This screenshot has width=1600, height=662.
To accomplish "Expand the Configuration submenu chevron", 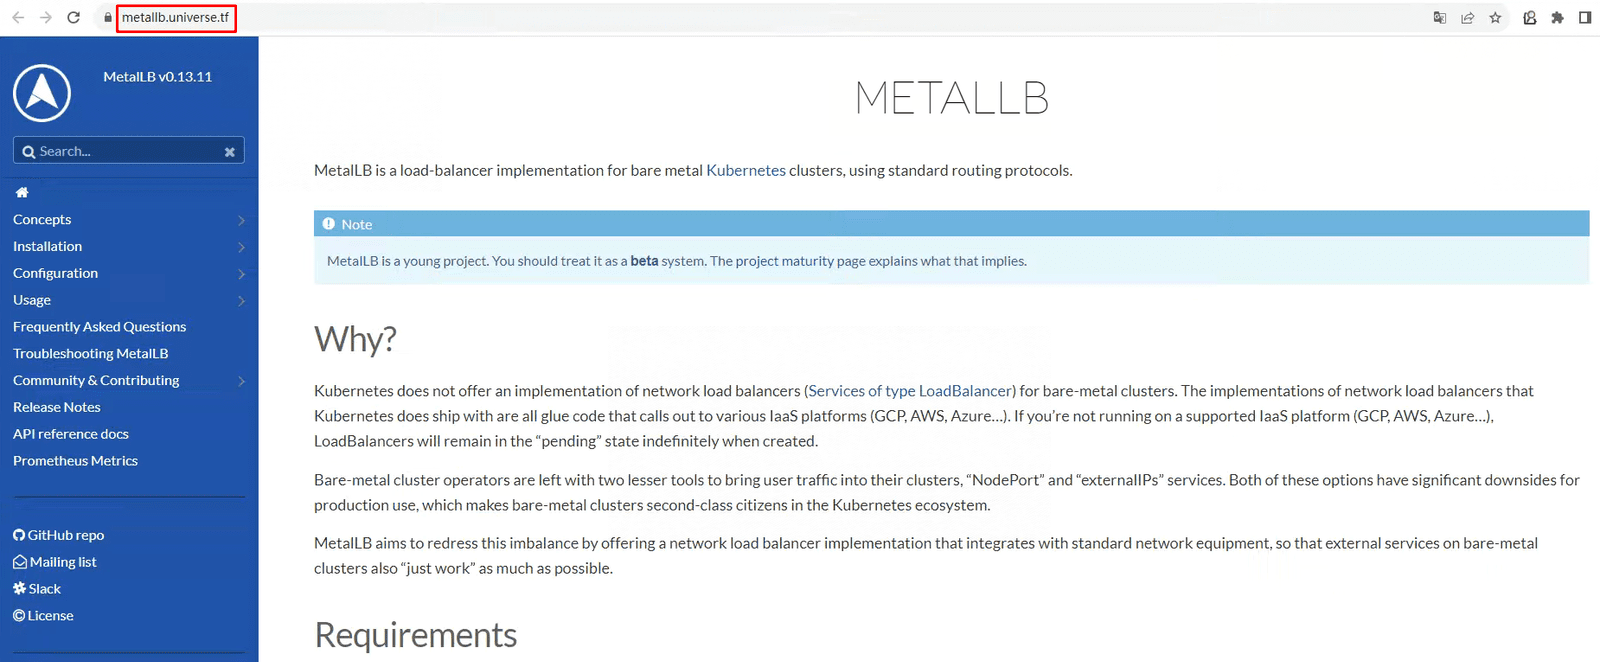I will [x=241, y=274].
